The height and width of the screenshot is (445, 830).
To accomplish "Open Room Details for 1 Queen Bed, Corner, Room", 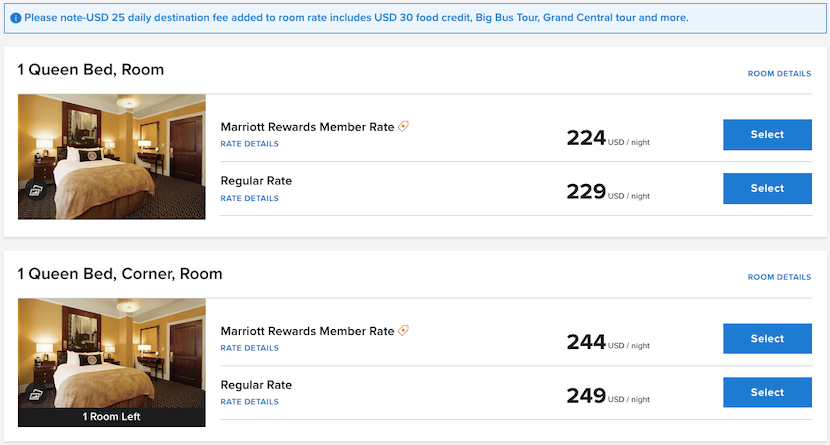I will [x=779, y=277].
